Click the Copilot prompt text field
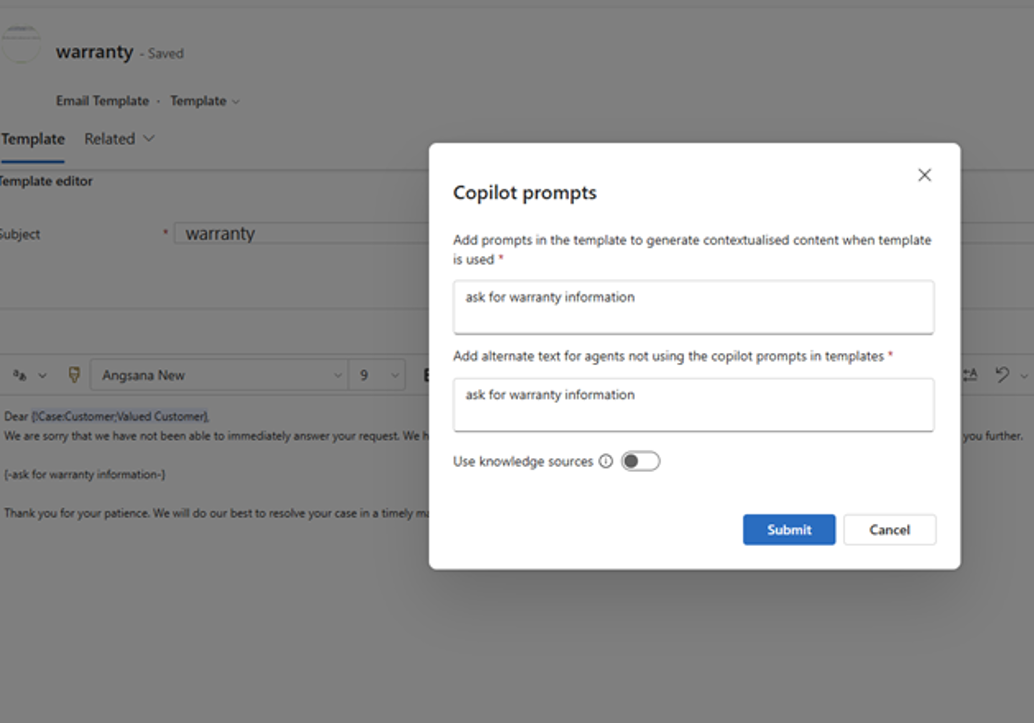The image size is (1034, 723). pos(693,306)
